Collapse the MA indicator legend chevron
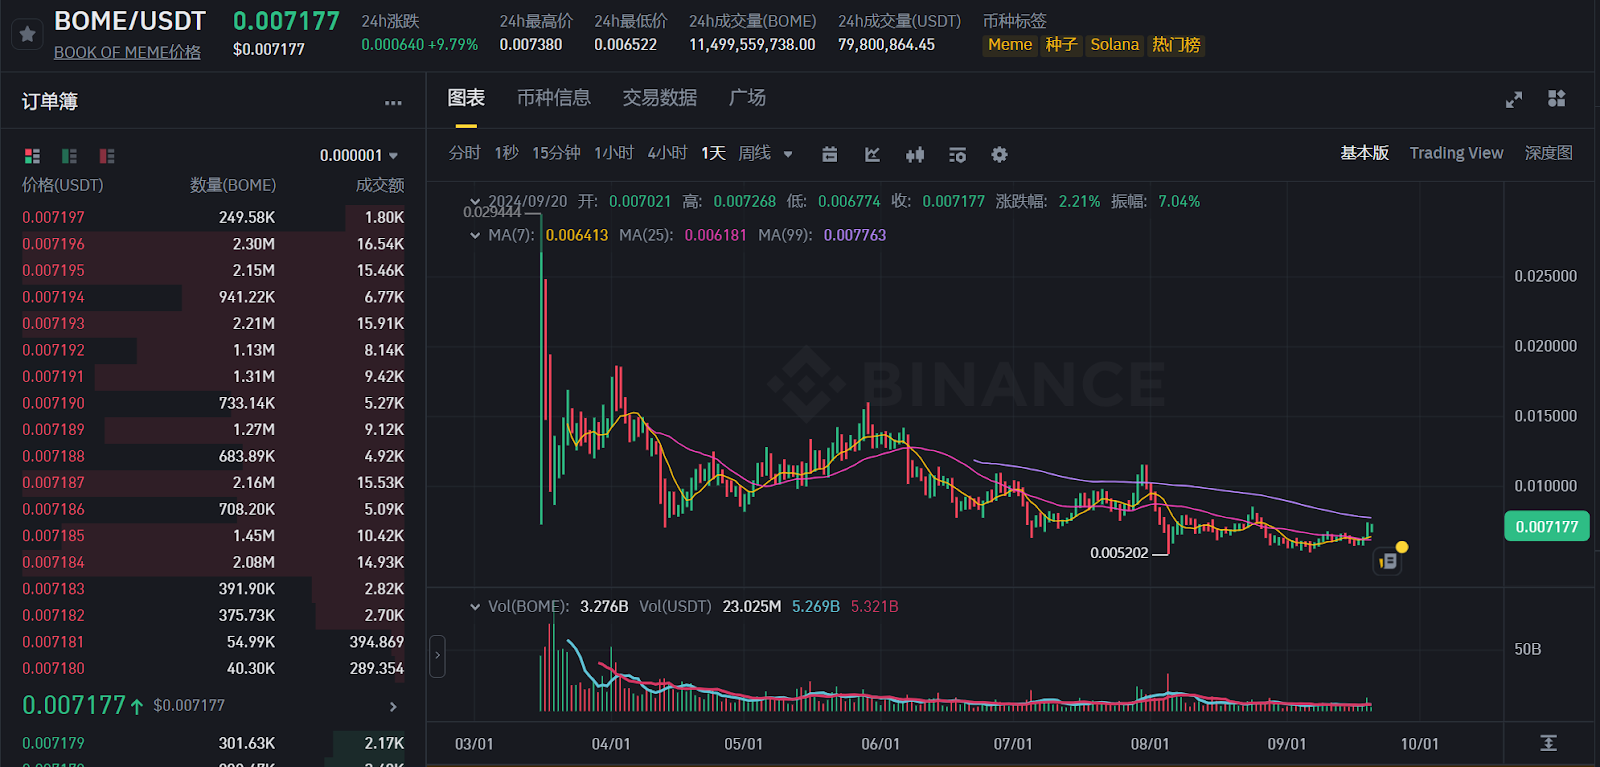This screenshot has width=1600, height=767. click(x=475, y=236)
